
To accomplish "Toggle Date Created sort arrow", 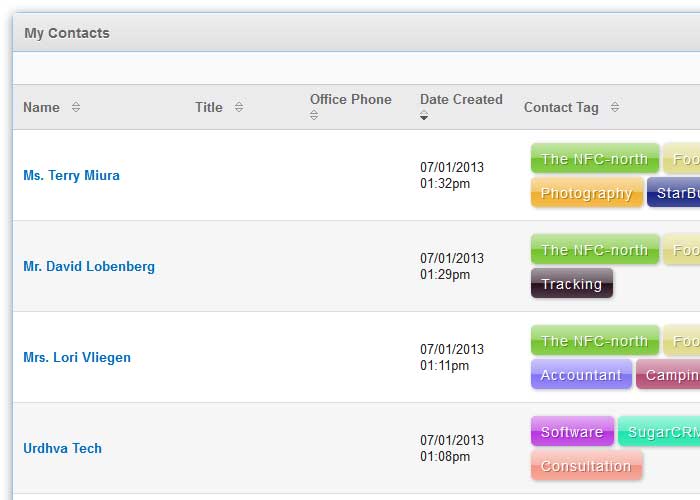I will point(424,116).
